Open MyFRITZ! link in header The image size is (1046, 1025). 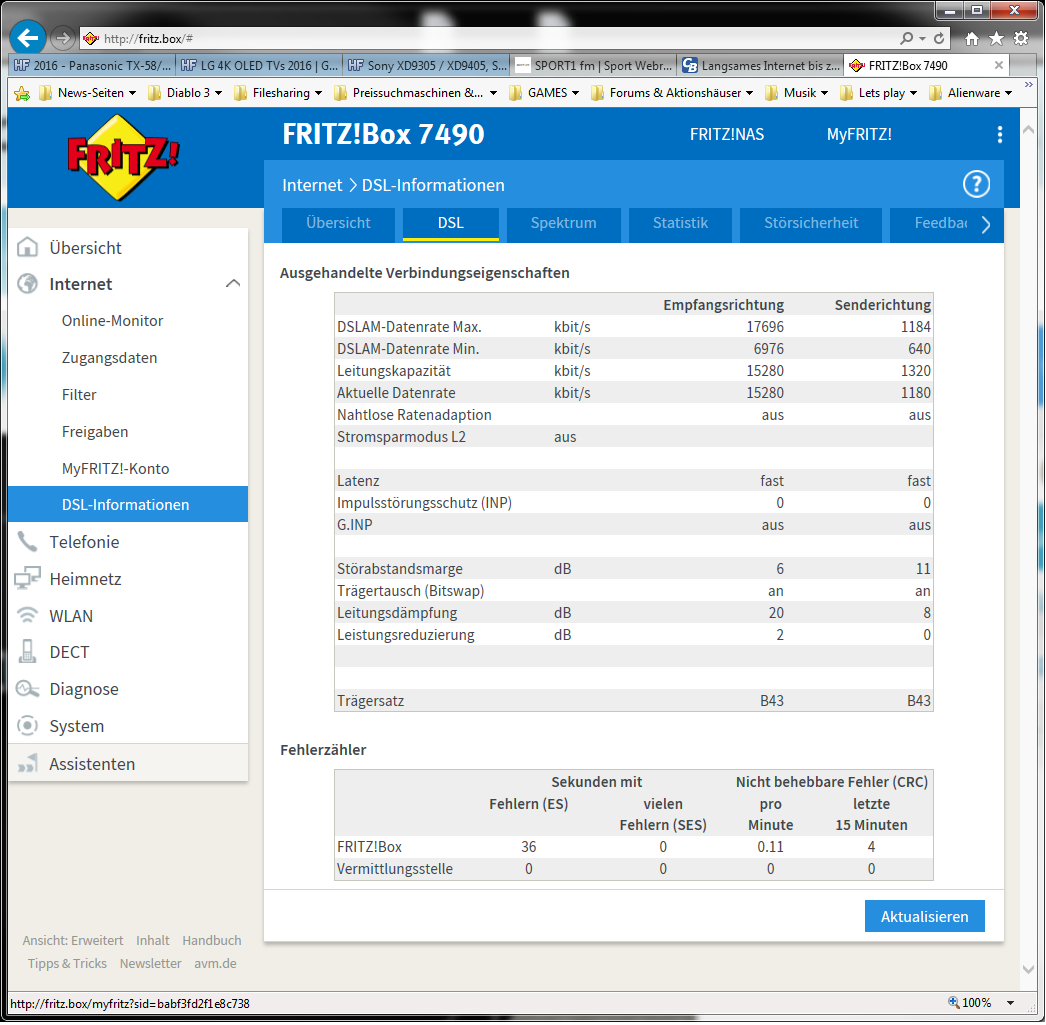point(859,135)
